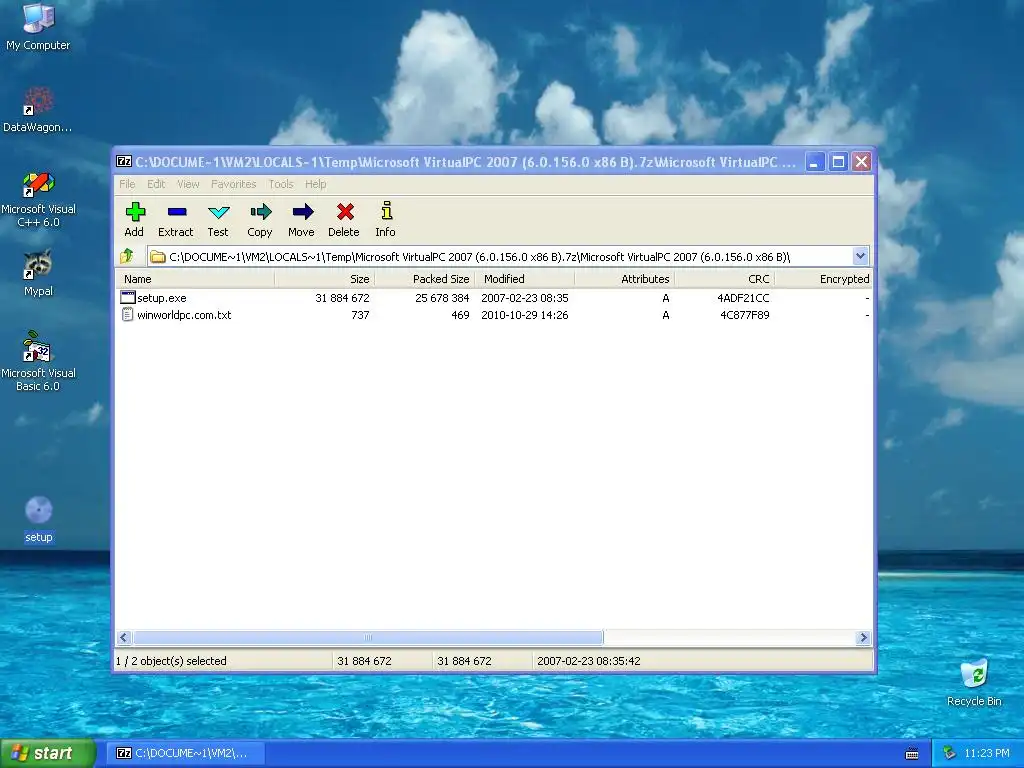Select the setup disc desktop icon

(x=39, y=520)
